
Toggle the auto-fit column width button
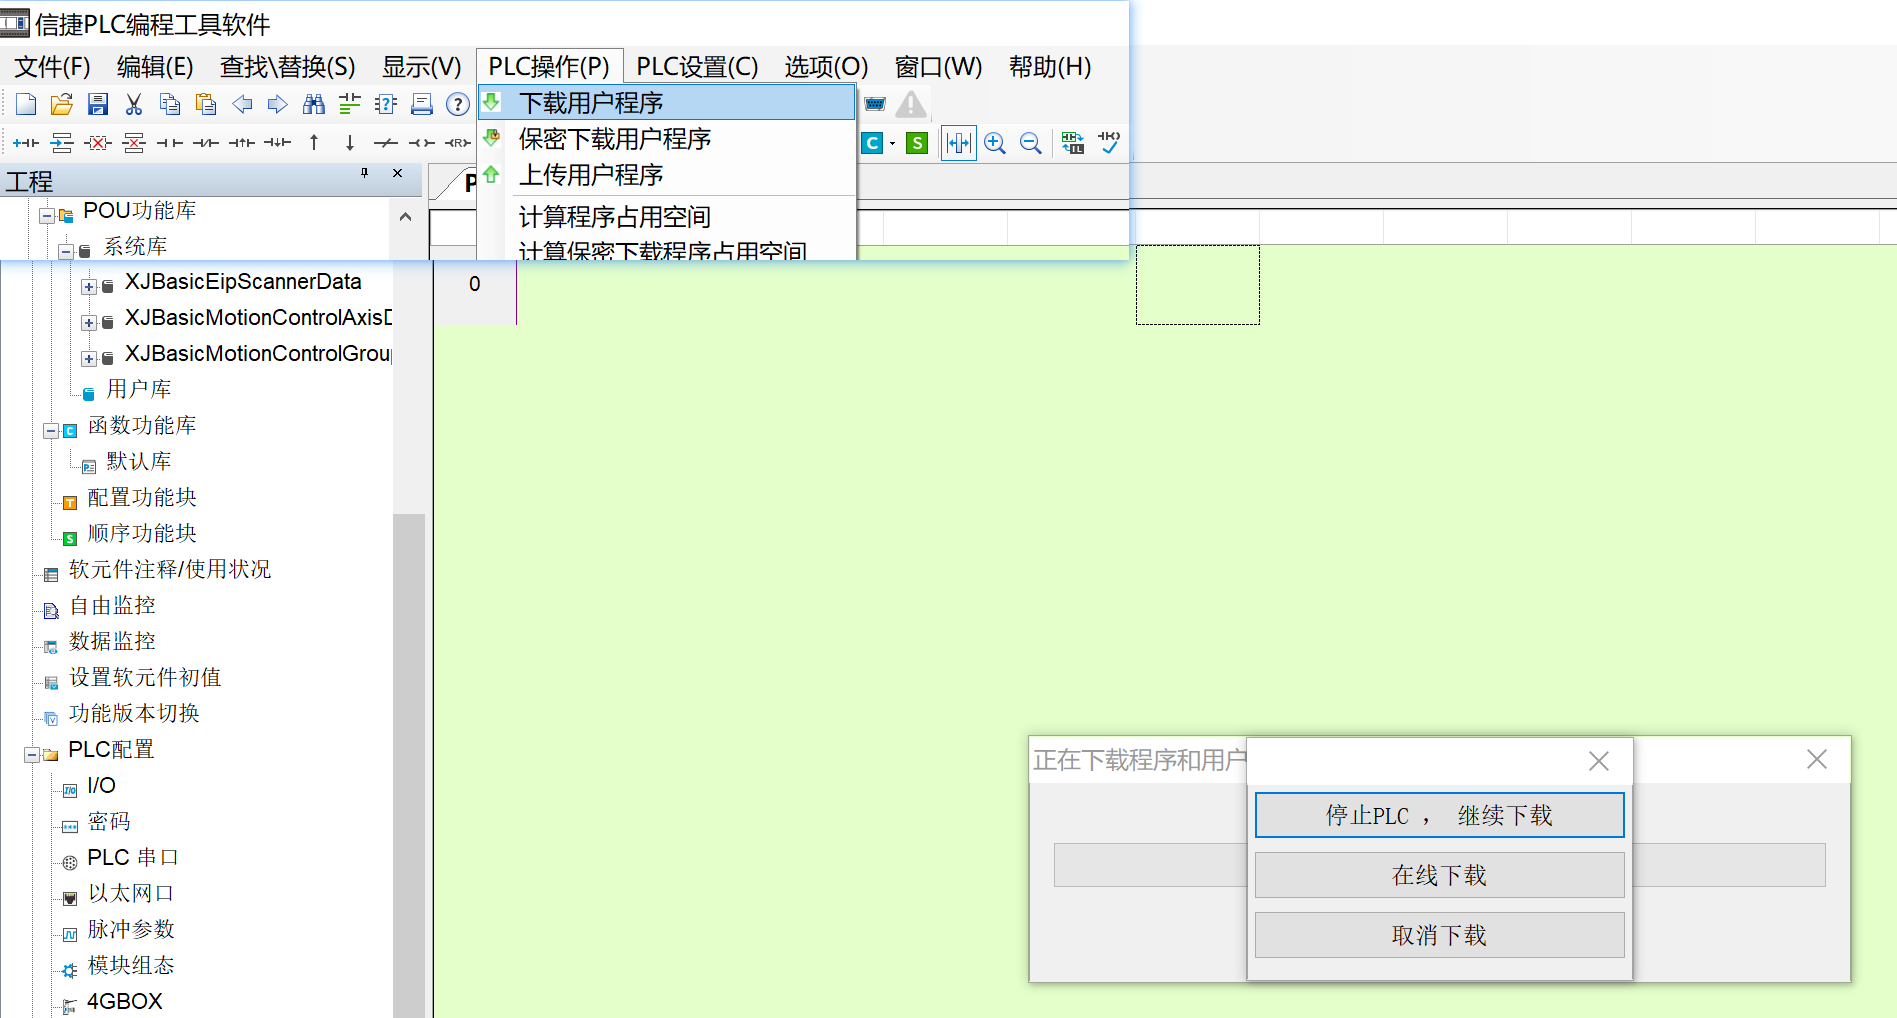pyautogui.click(x=958, y=143)
